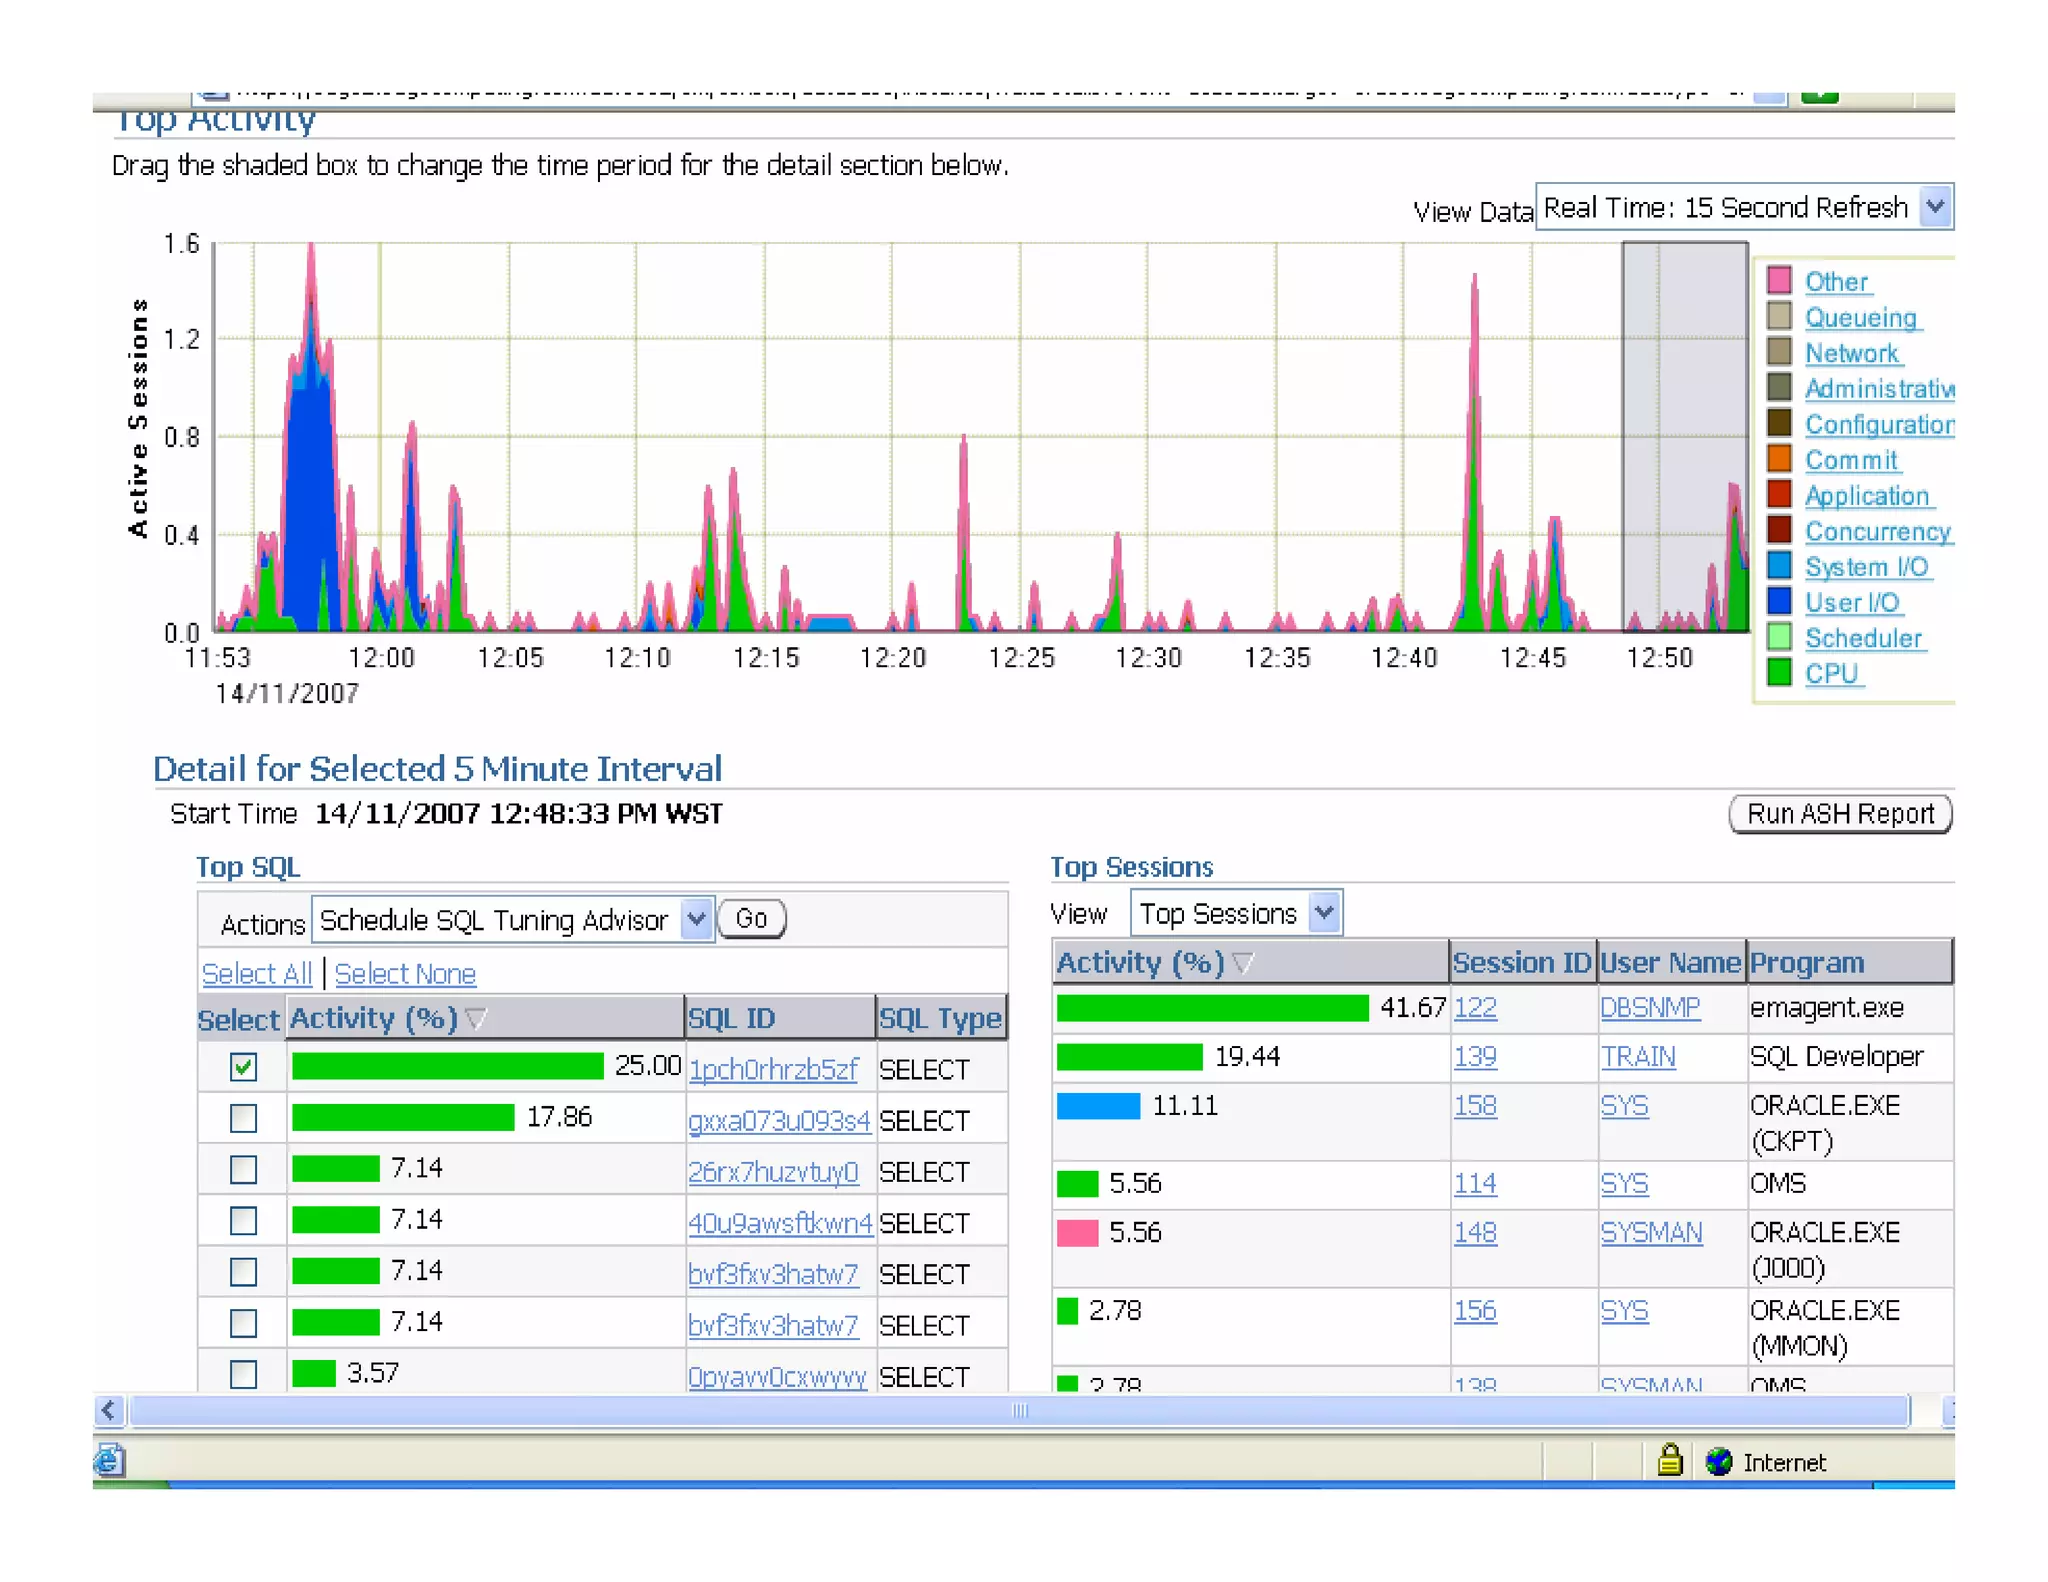Open the Top Sessions View dropdown

pyautogui.click(x=1236, y=913)
